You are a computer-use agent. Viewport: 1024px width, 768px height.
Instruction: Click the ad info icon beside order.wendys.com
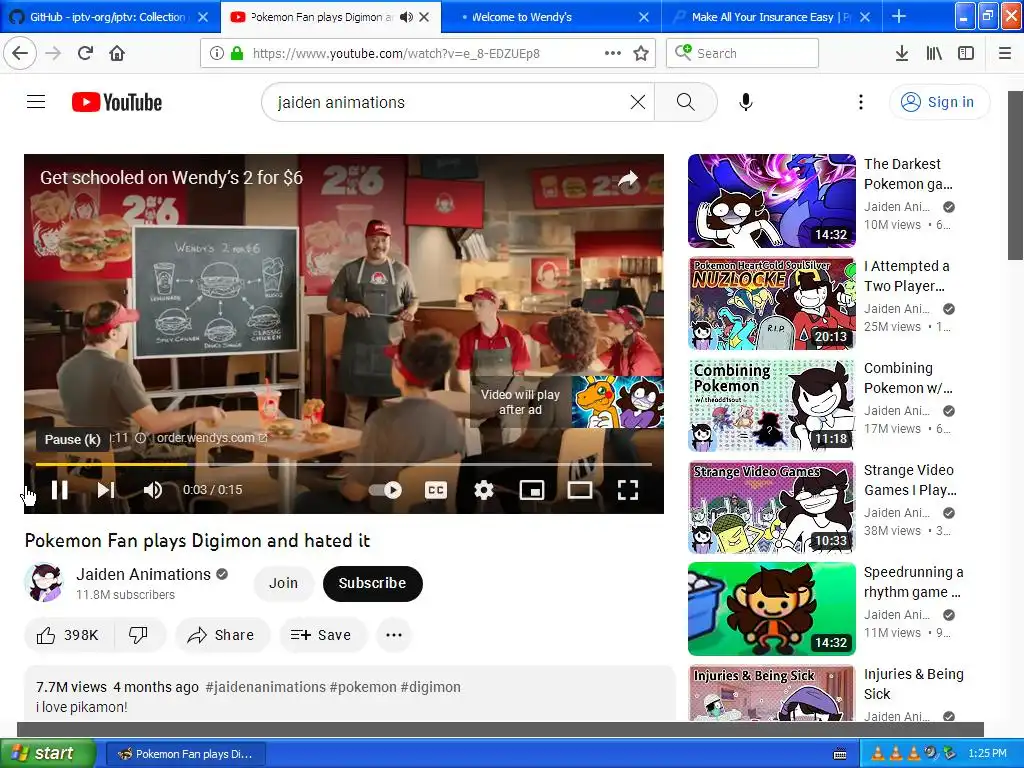point(140,438)
